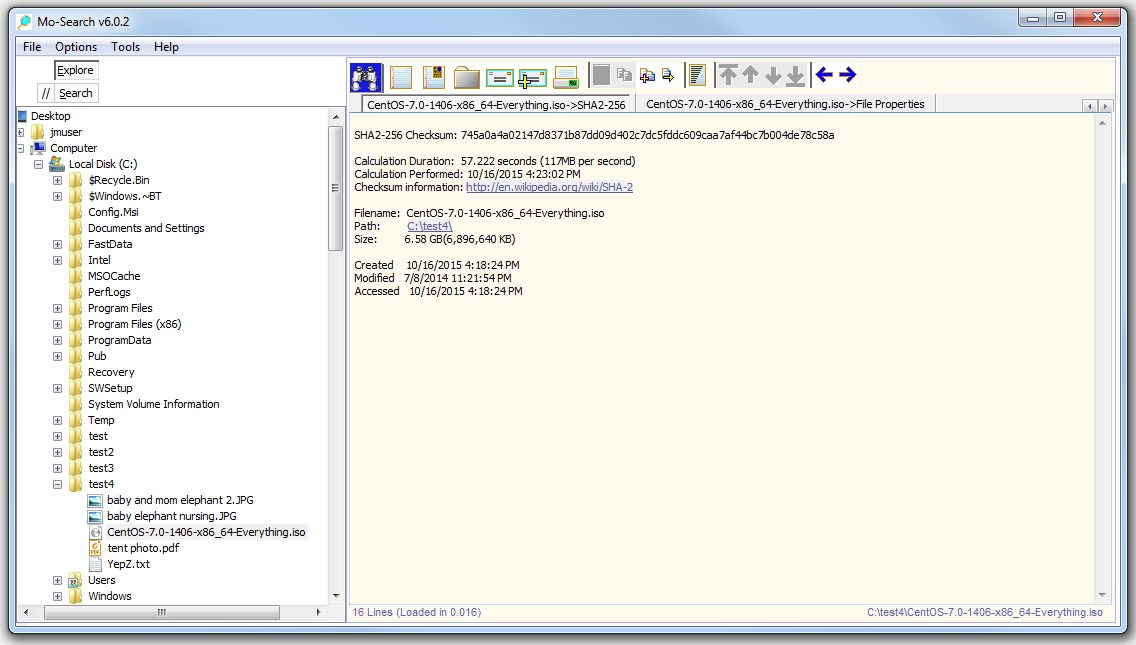Click the gray jump-to-bottom arrow icon
Image resolution: width=1136 pixels, height=645 pixels.
[795, 75]
